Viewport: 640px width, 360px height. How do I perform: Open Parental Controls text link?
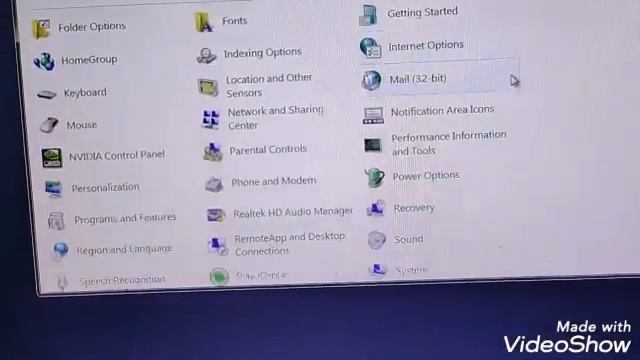point(268,150)
